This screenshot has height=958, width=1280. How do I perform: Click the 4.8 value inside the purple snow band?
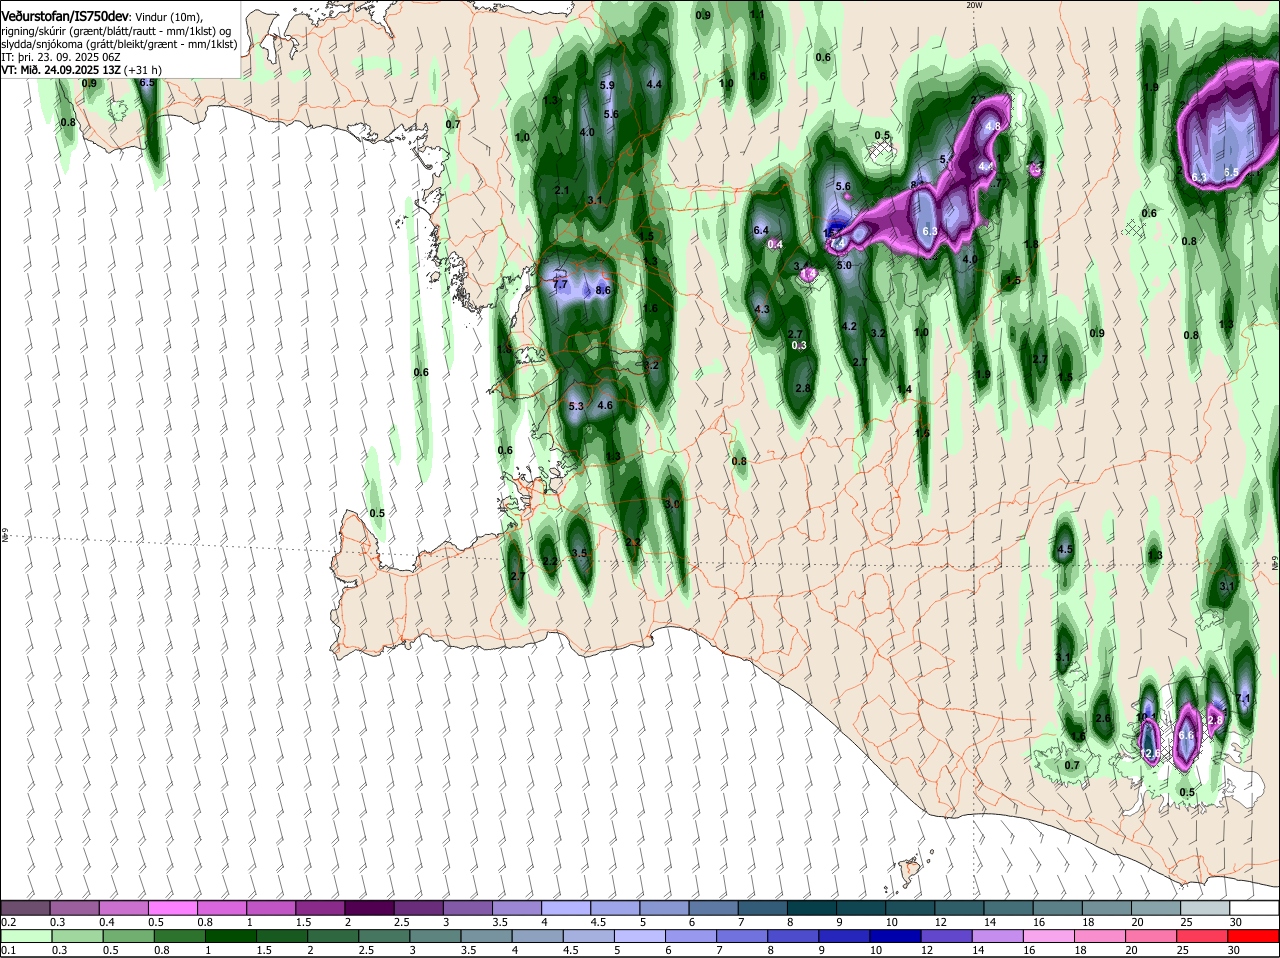click(993, 127)
